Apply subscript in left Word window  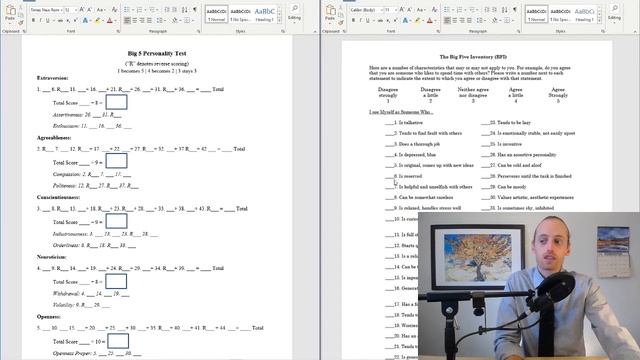point(68,20)
